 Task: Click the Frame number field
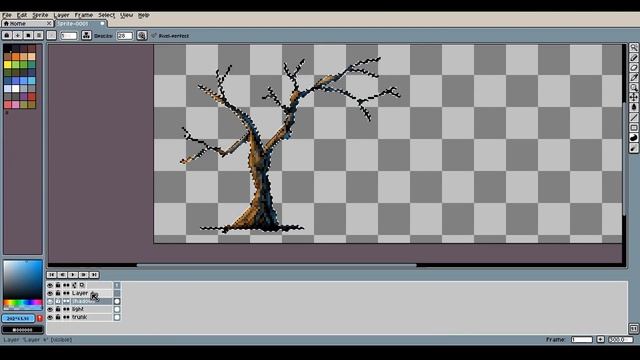[582, 340]
